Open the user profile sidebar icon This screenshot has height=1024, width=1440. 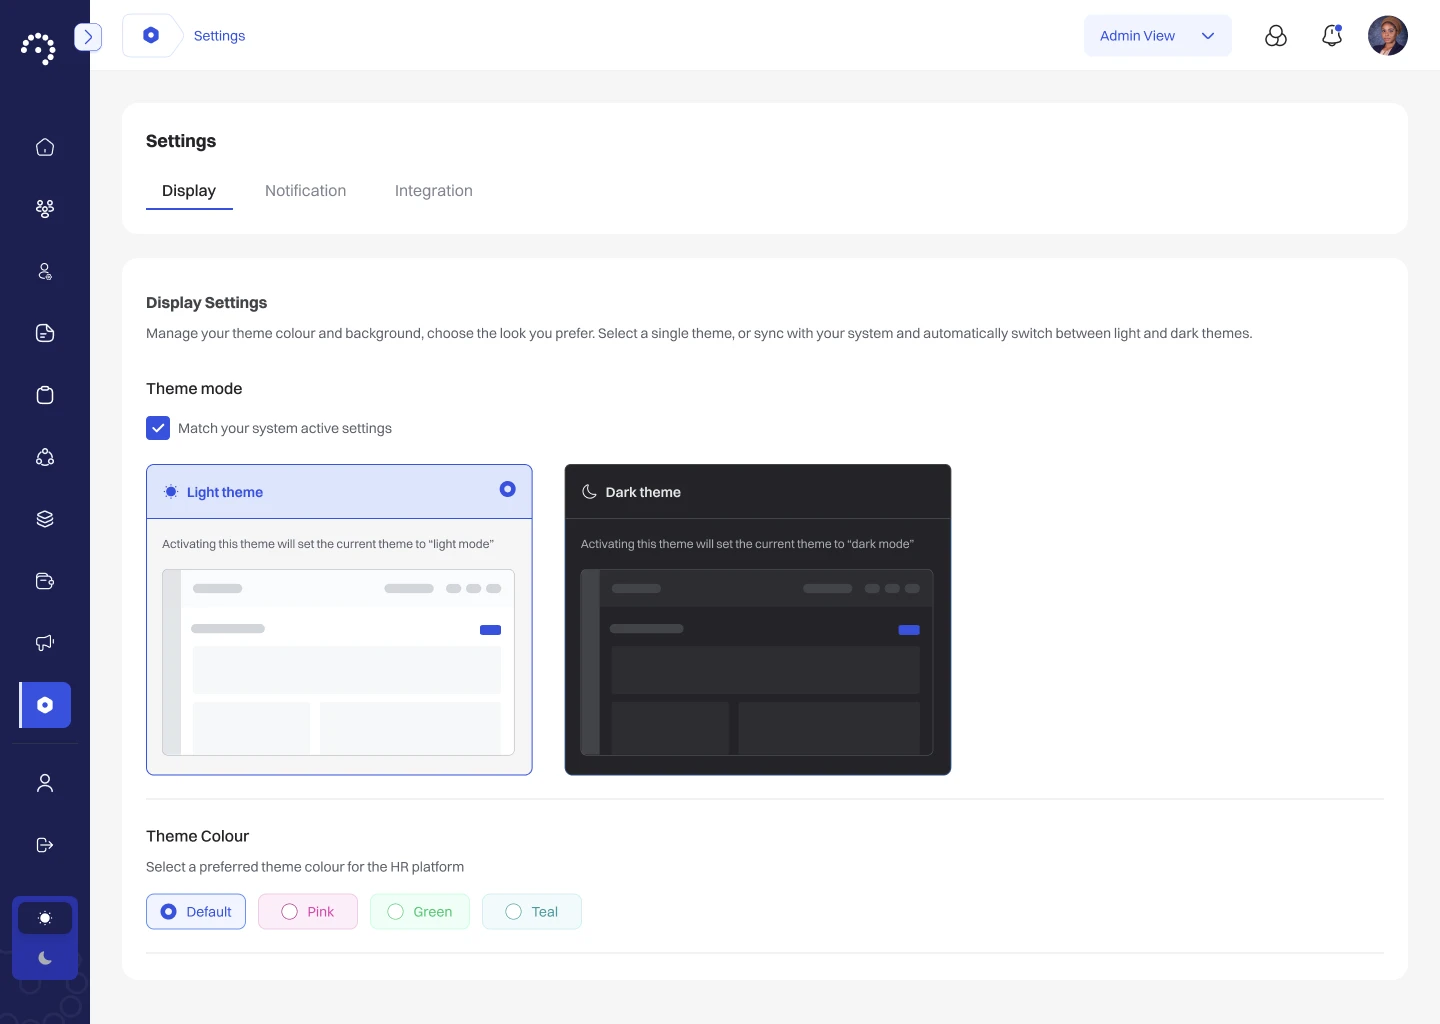45,783
